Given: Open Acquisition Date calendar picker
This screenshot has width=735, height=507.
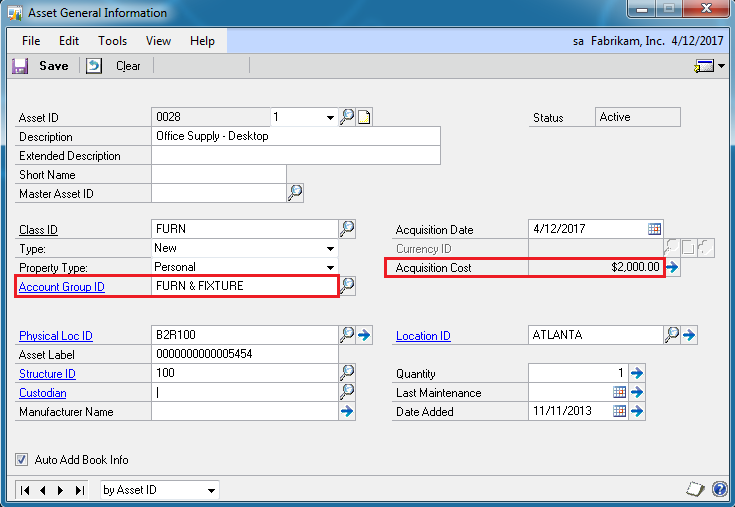Looking at the screenshot, I should [654, 229].
